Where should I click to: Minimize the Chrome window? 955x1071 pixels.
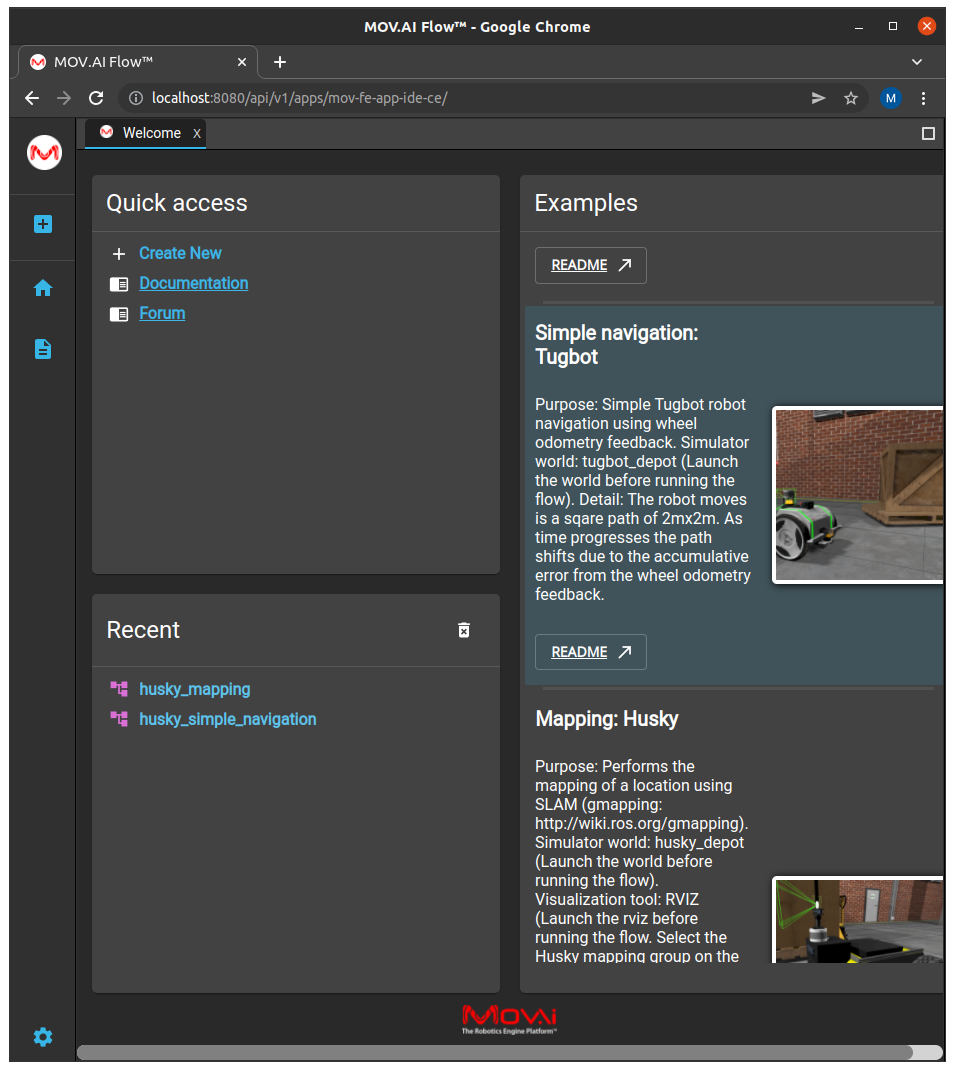tap(859, 27)
